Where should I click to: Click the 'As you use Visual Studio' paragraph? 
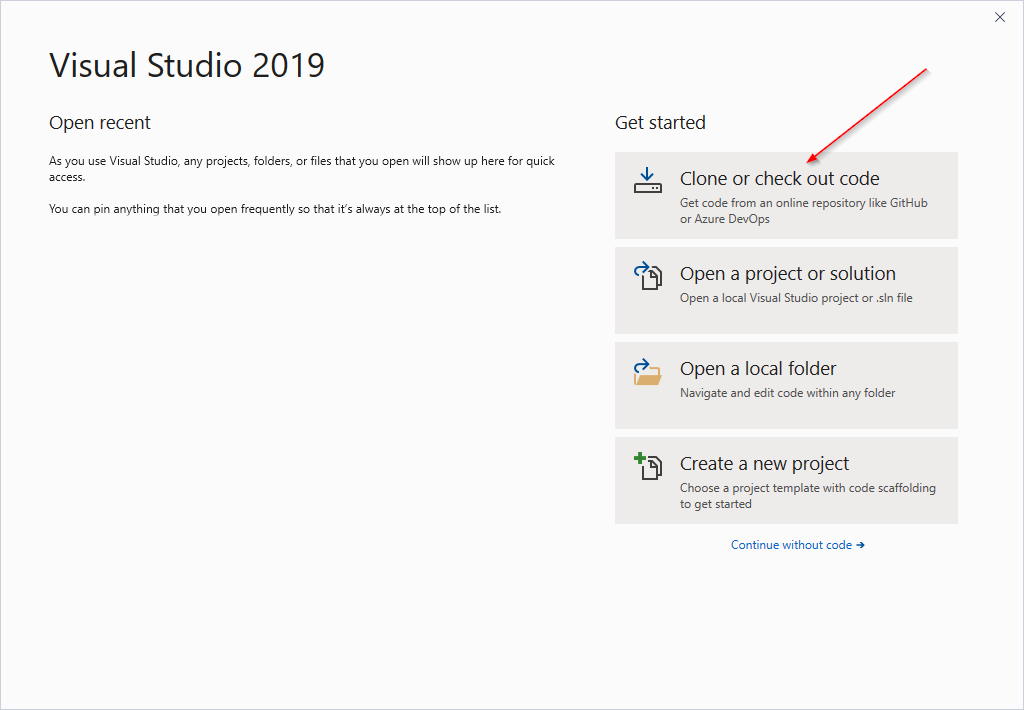(301, 168)
